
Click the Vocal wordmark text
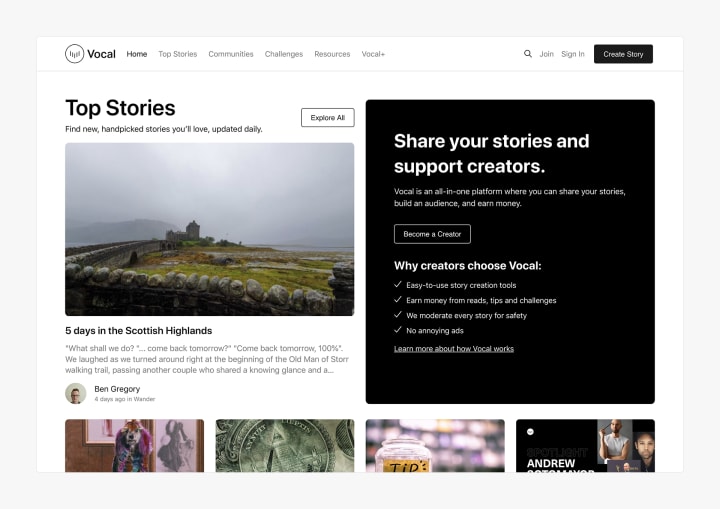(x=101, y=54)
